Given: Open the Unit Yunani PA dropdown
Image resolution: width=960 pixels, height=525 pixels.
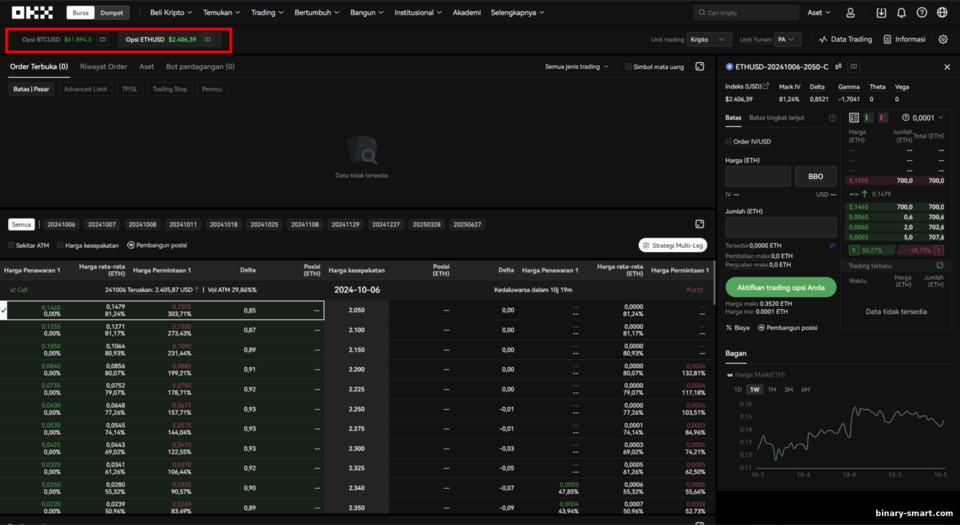Looking at the screenshot, I should [x=787, y=39].
